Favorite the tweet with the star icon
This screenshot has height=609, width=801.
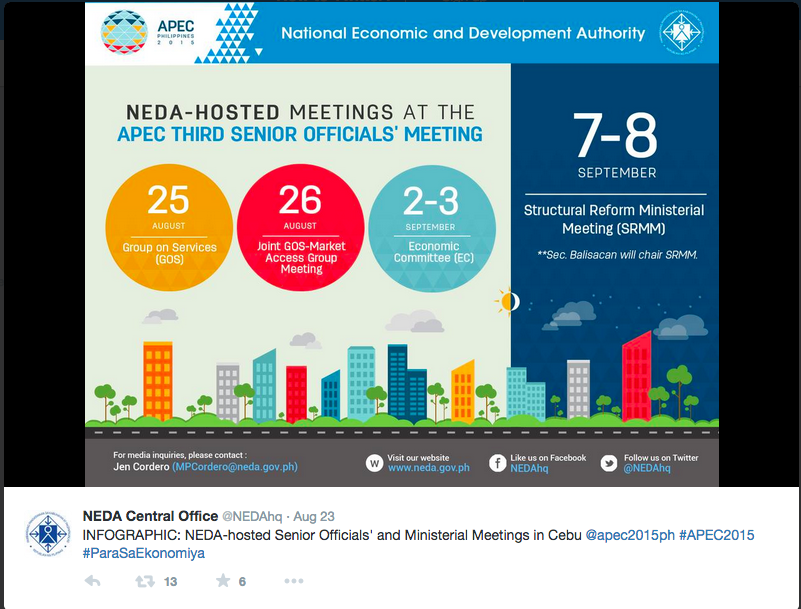pos(223,581)
